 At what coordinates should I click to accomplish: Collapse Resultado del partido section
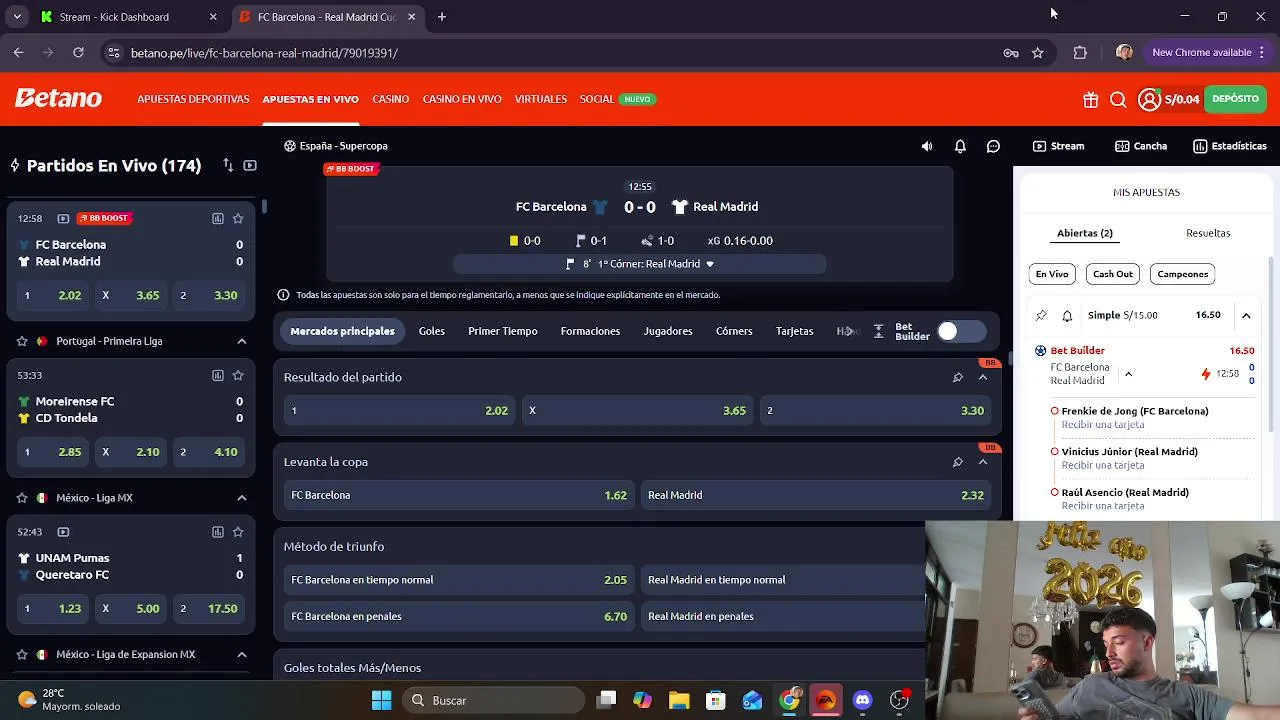pyautogui.click(x=983, y=377)
